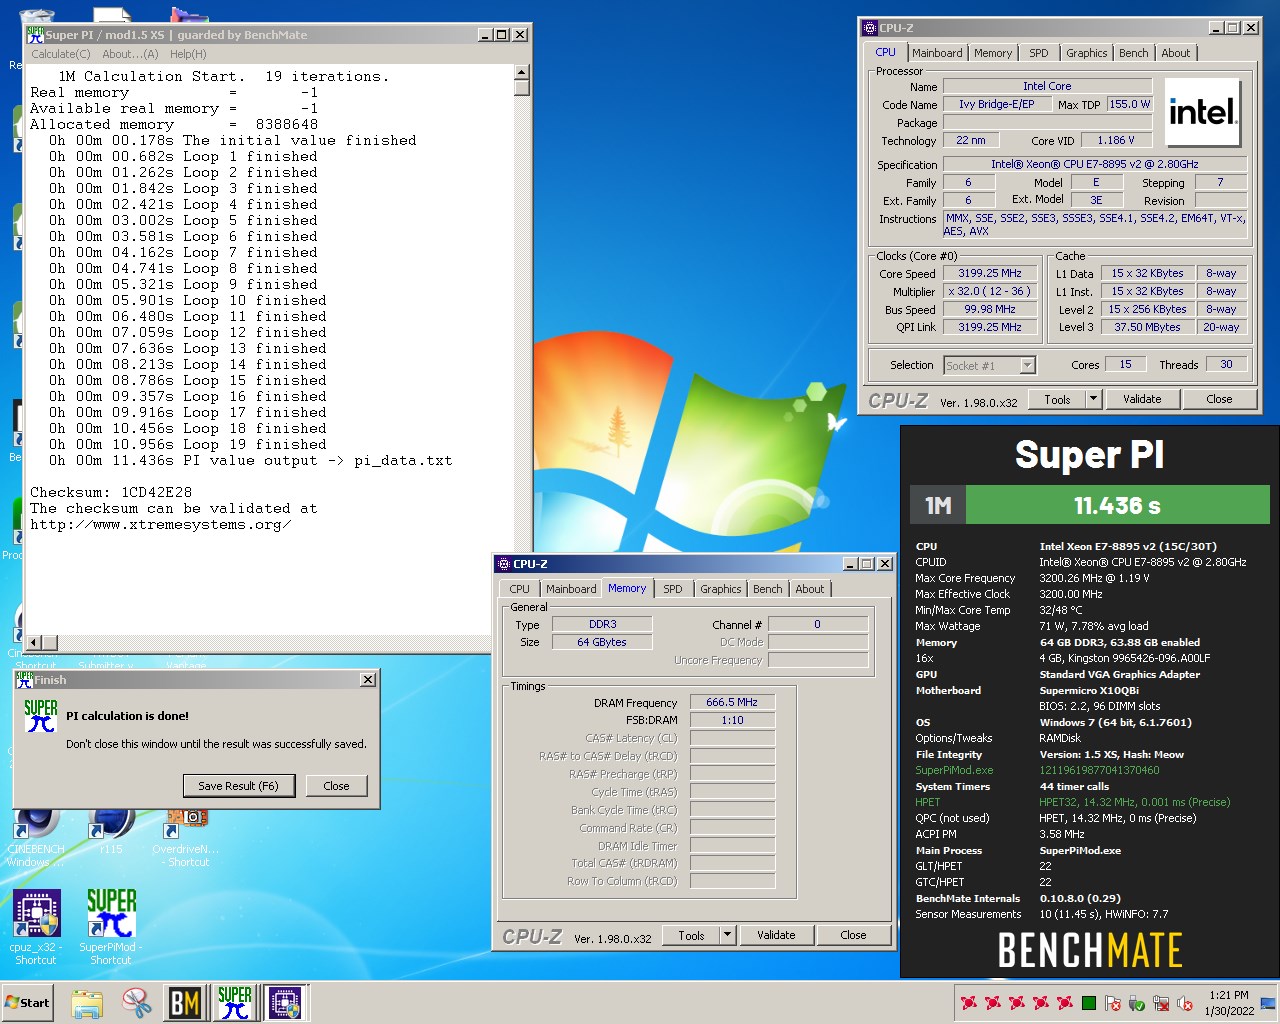Screen dimensions: 1280x1024
Task: Select About tab in upper CPU-Z window
Action: click(1176, 53)
